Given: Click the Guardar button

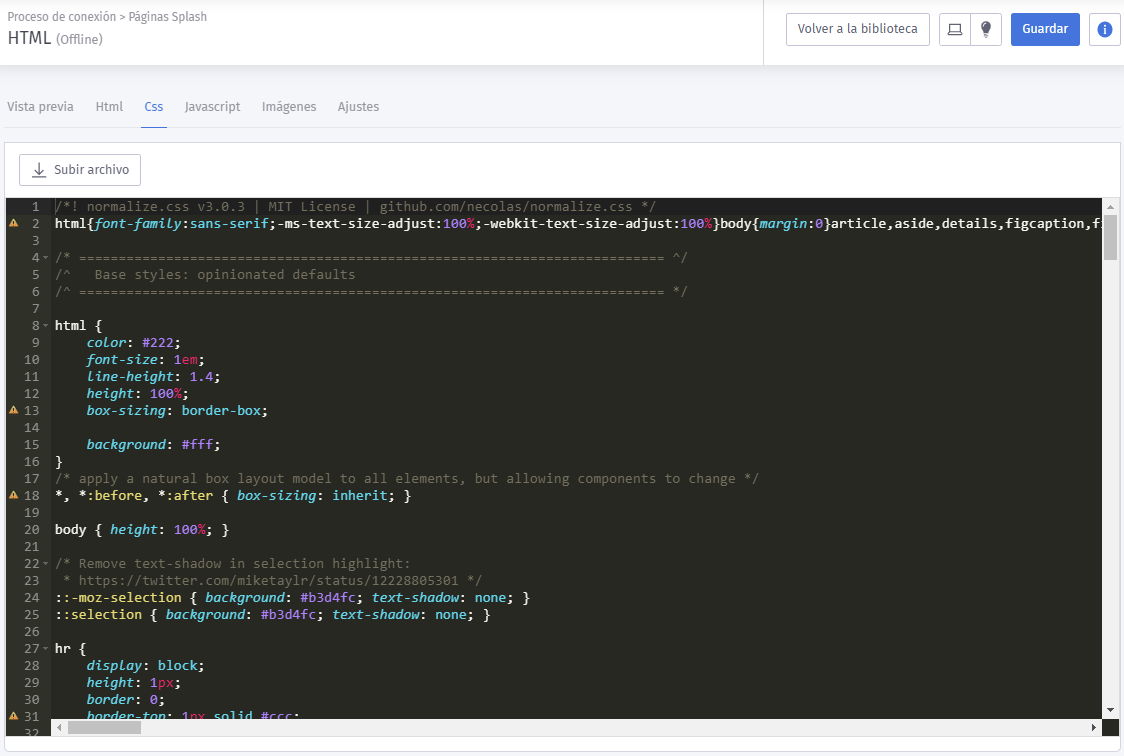Looking at the screenshot, I should point(1045,29).
